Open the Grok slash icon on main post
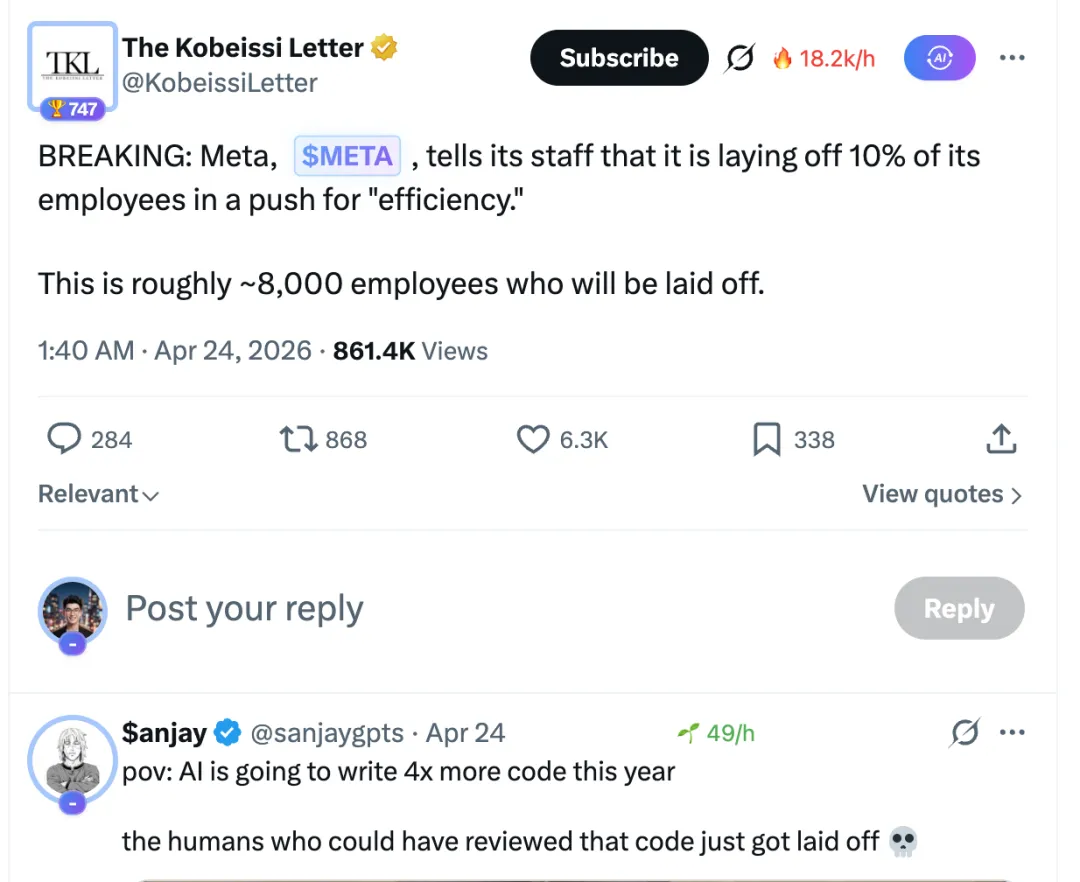Screen dimensions: 1080x882 click(x=739, y=59)
